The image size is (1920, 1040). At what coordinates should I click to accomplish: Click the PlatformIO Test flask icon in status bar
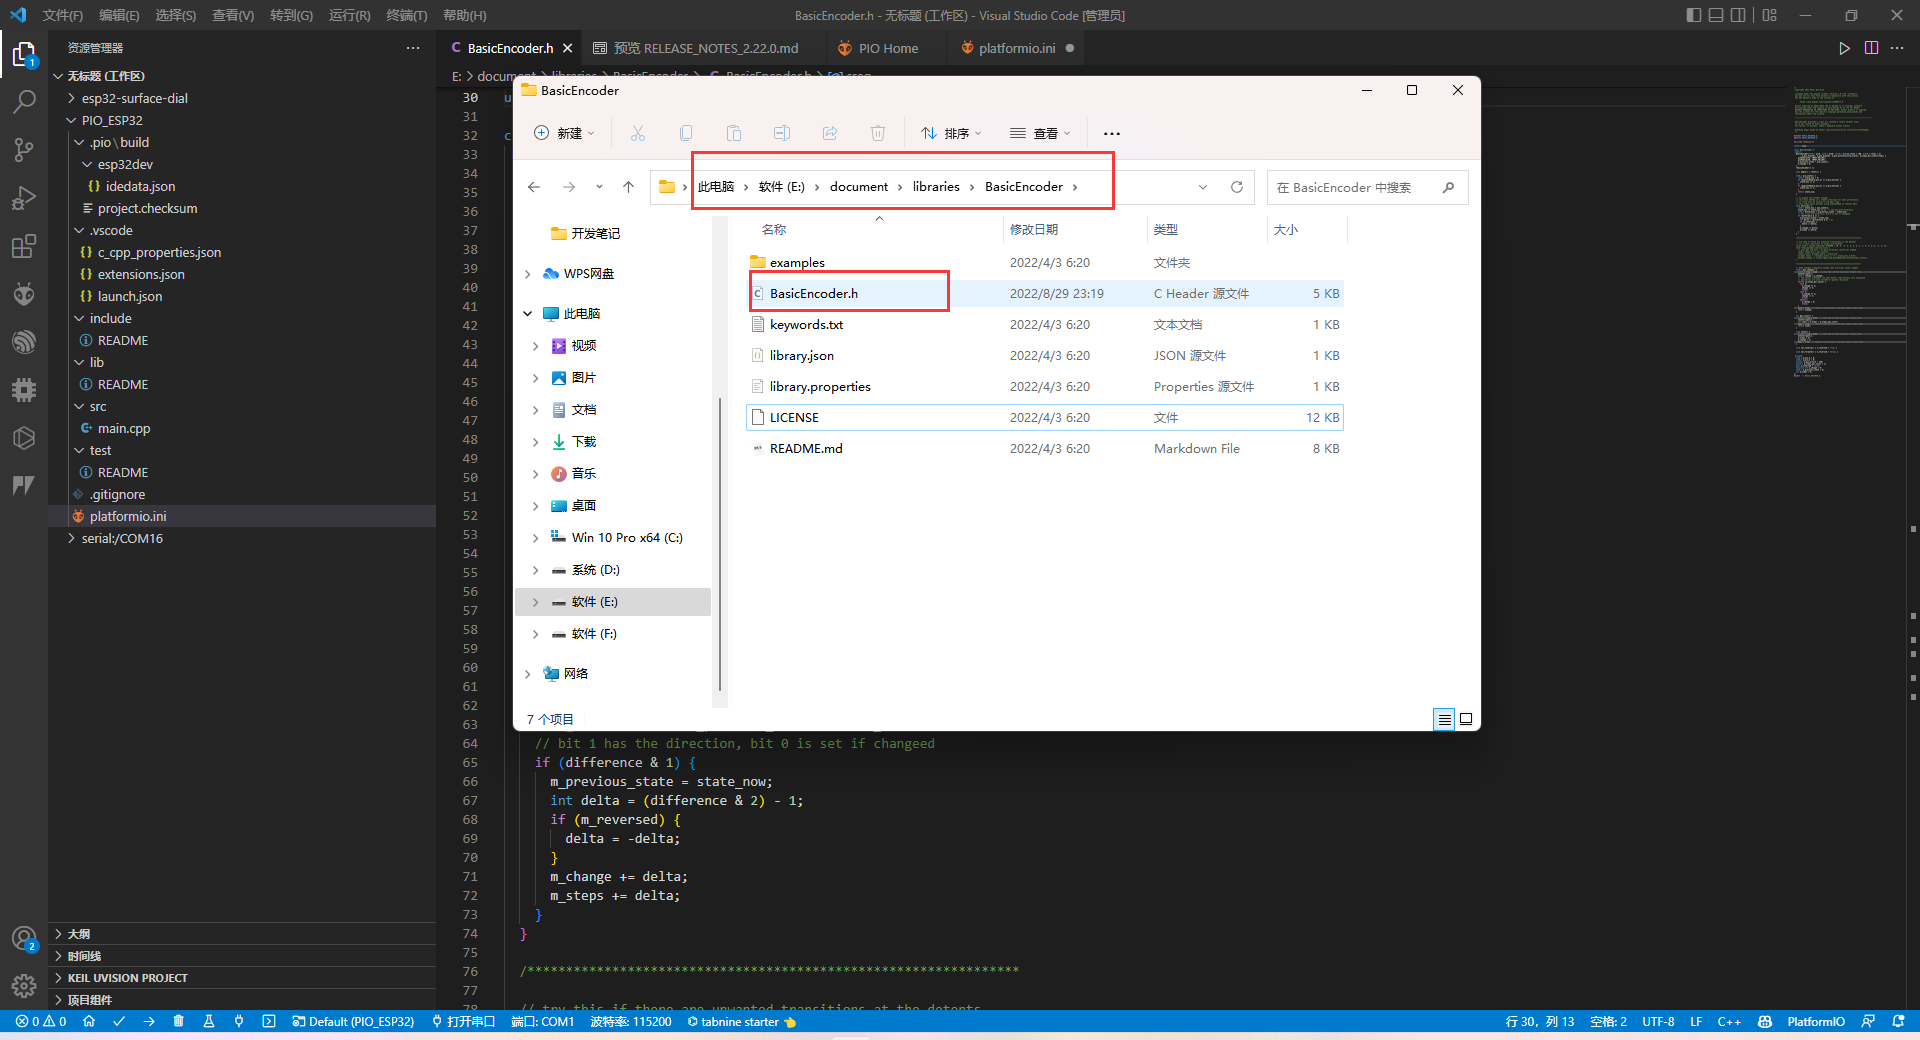click(209, 1022)
